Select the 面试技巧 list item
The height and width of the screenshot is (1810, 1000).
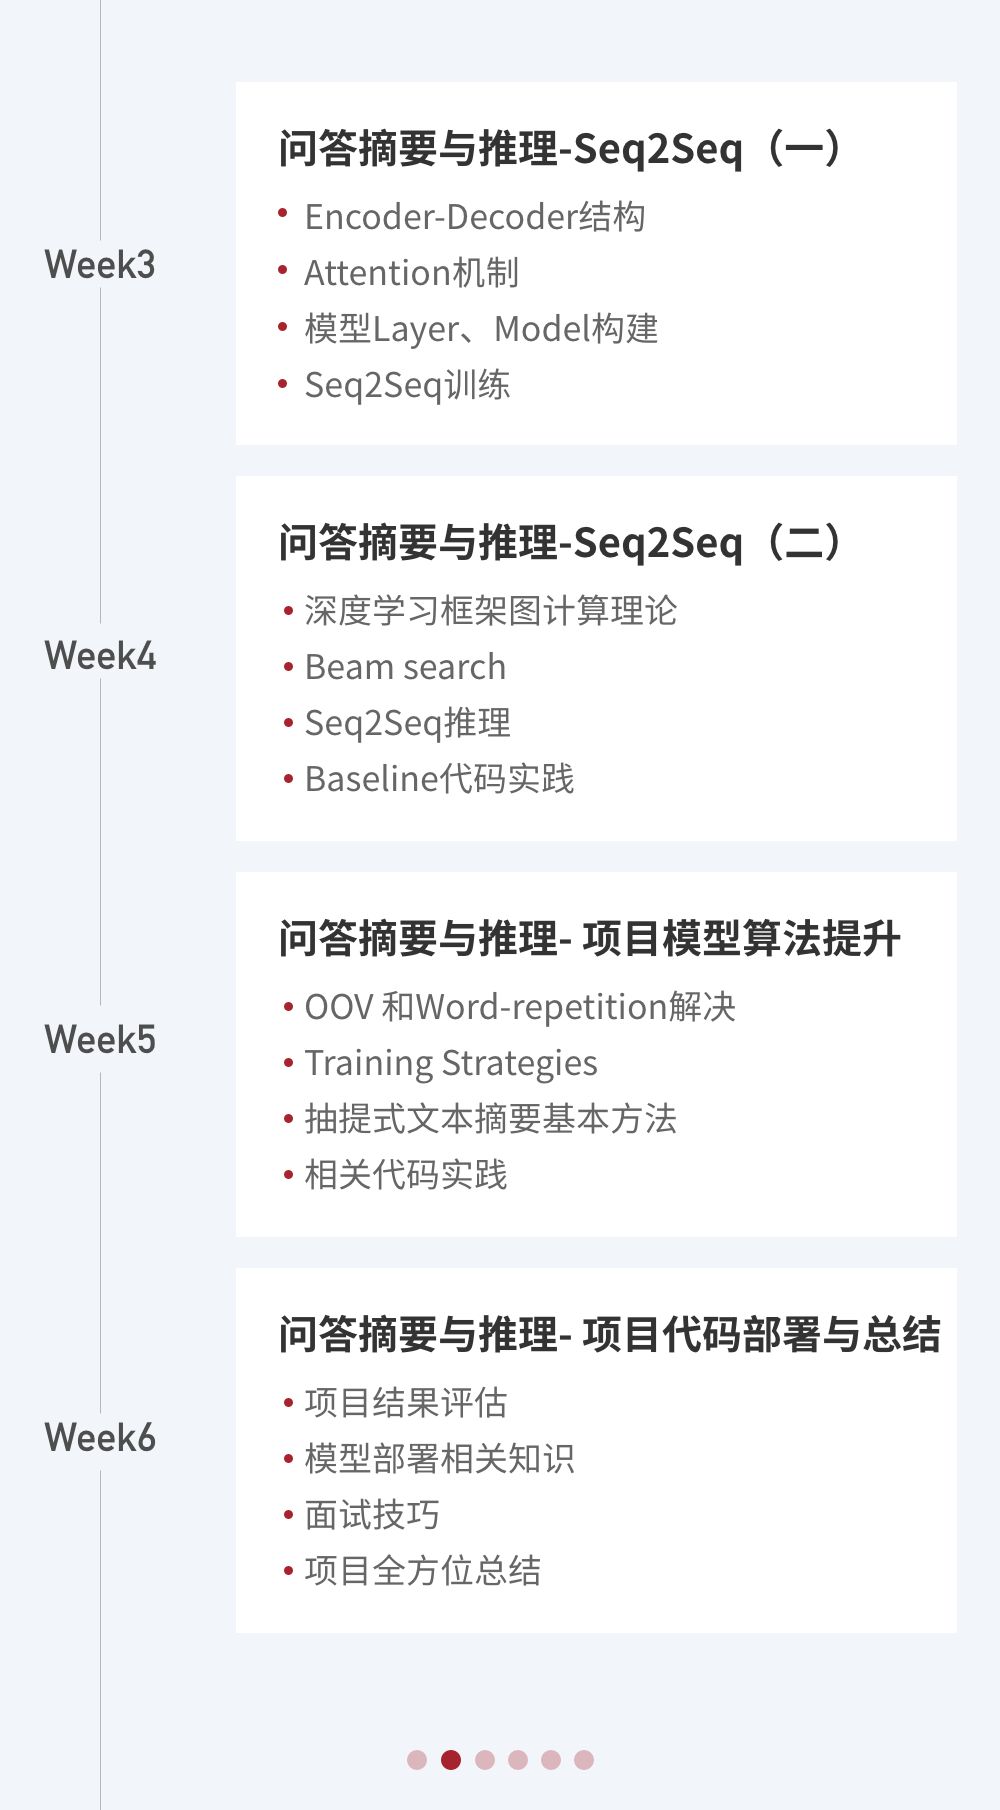point(372,1515)
